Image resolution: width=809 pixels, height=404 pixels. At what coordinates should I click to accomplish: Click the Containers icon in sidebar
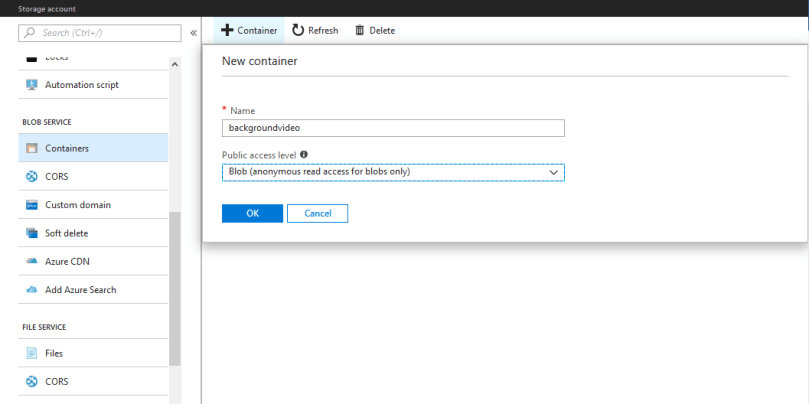pos(31,148)
